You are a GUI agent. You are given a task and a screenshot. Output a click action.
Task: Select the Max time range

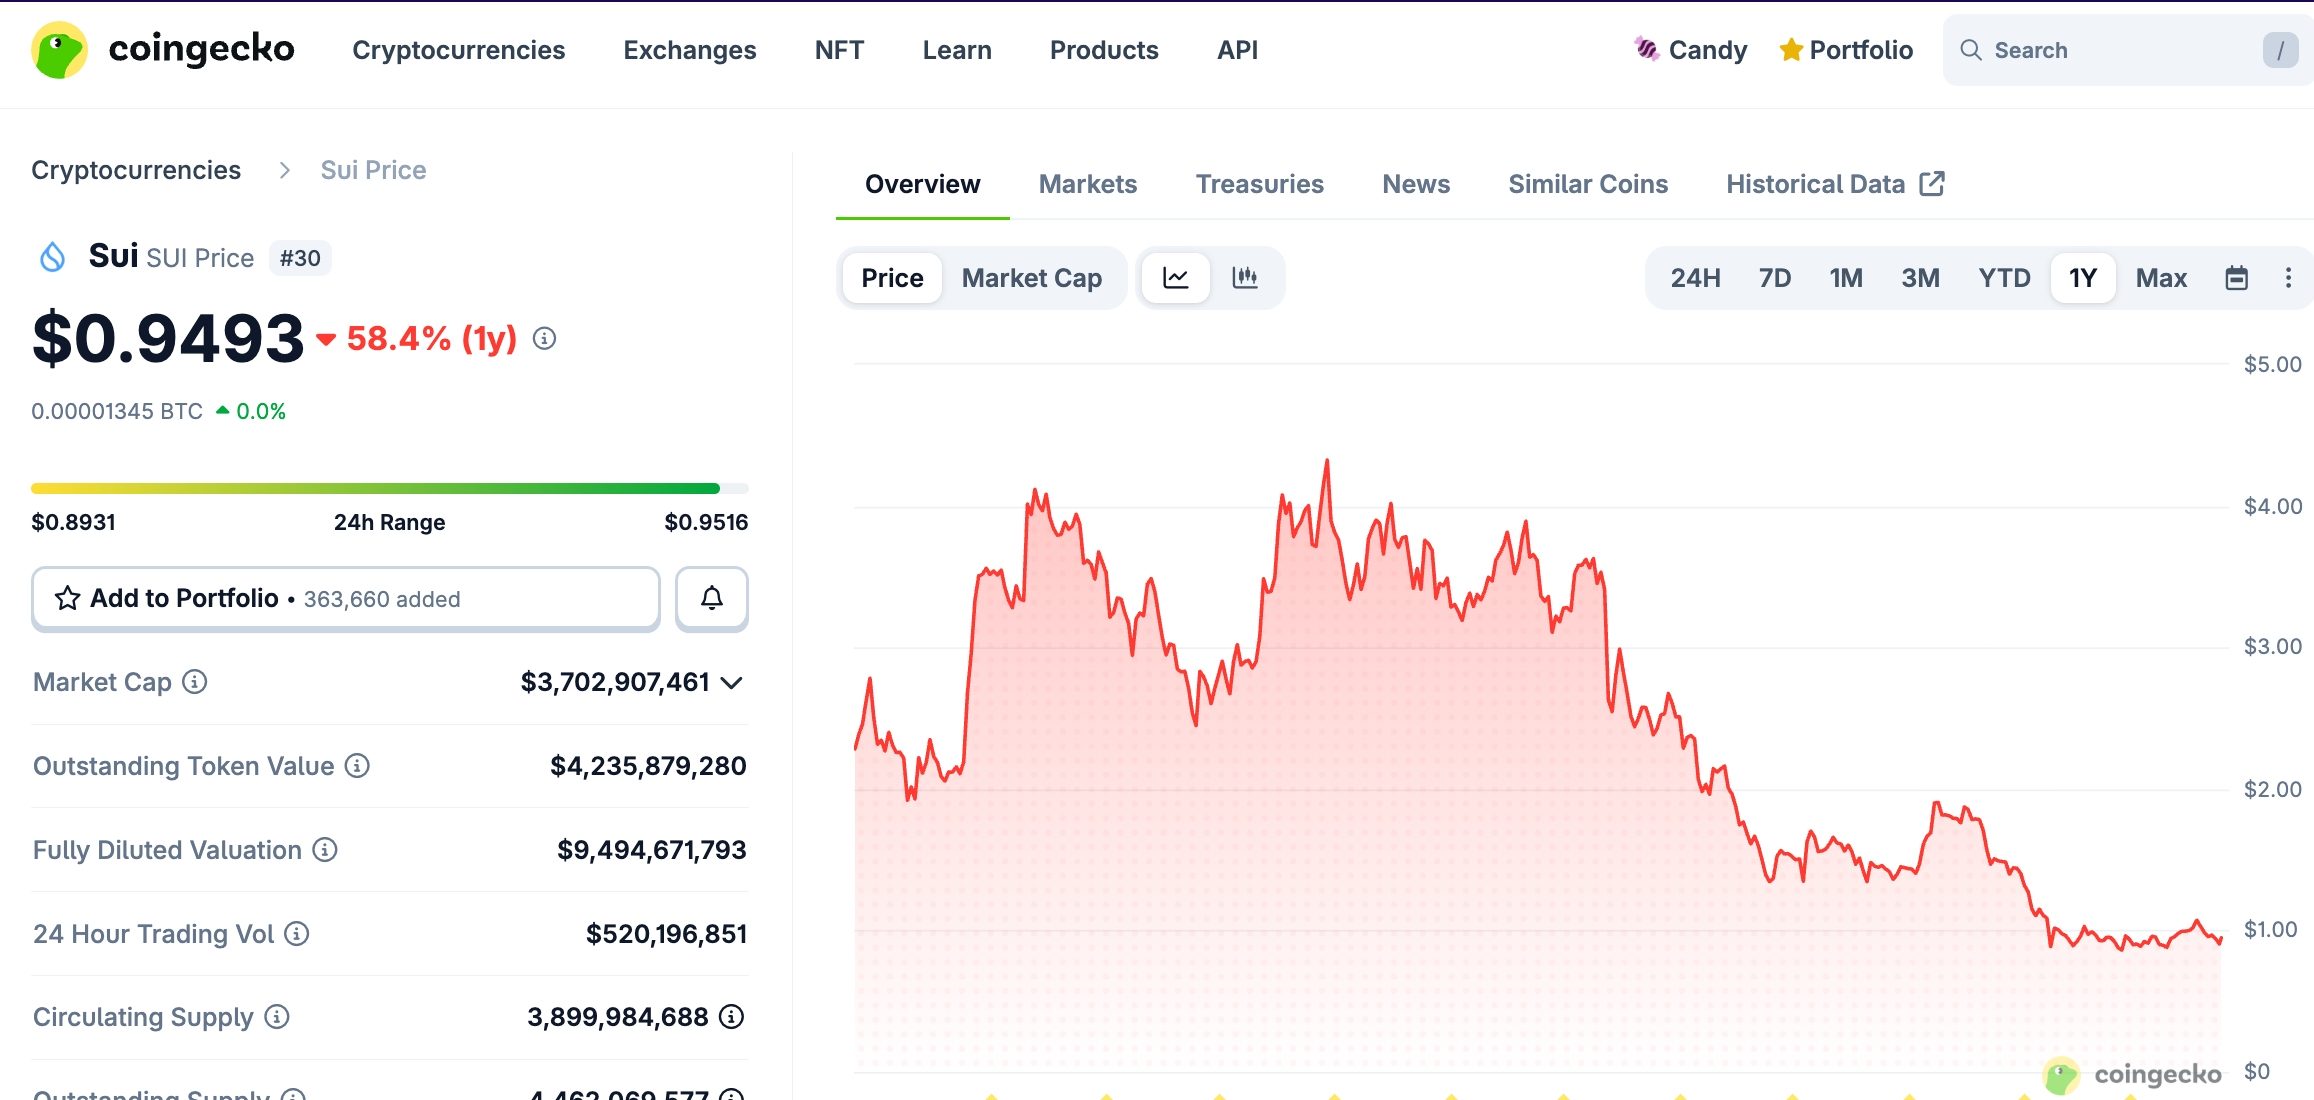point(2161,278)
